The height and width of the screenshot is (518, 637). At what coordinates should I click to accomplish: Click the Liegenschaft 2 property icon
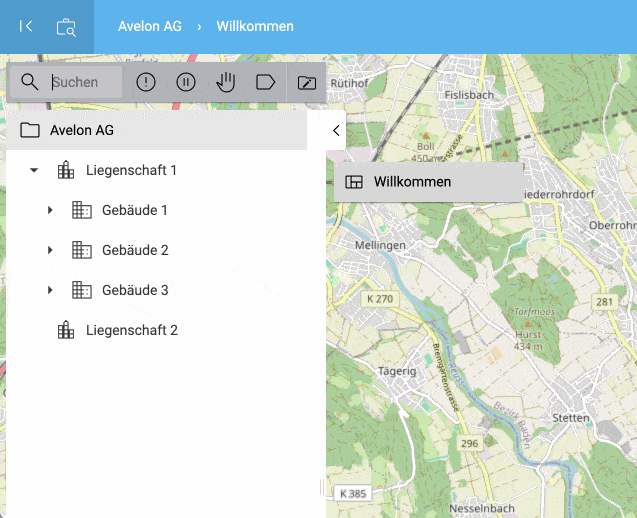66,330
